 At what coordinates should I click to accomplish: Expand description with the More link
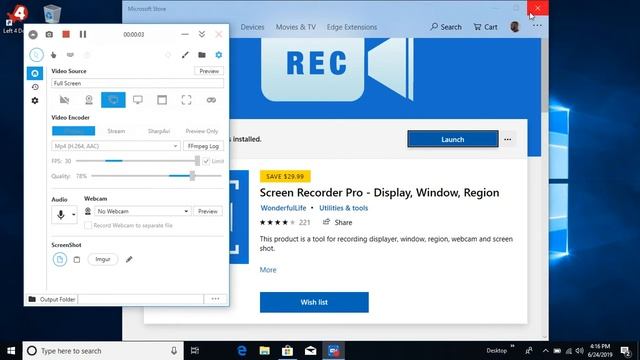tap(268, 270)
